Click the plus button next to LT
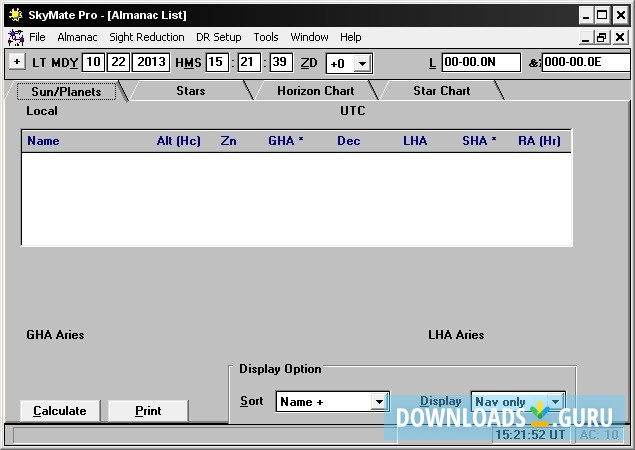635x450 pixels. coord(17,62)
